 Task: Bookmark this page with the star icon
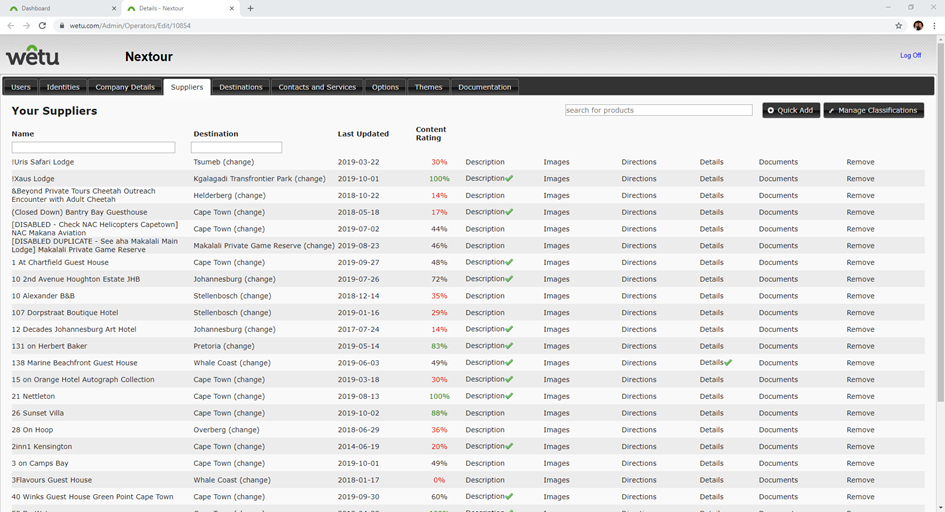(x=899, y=25)
